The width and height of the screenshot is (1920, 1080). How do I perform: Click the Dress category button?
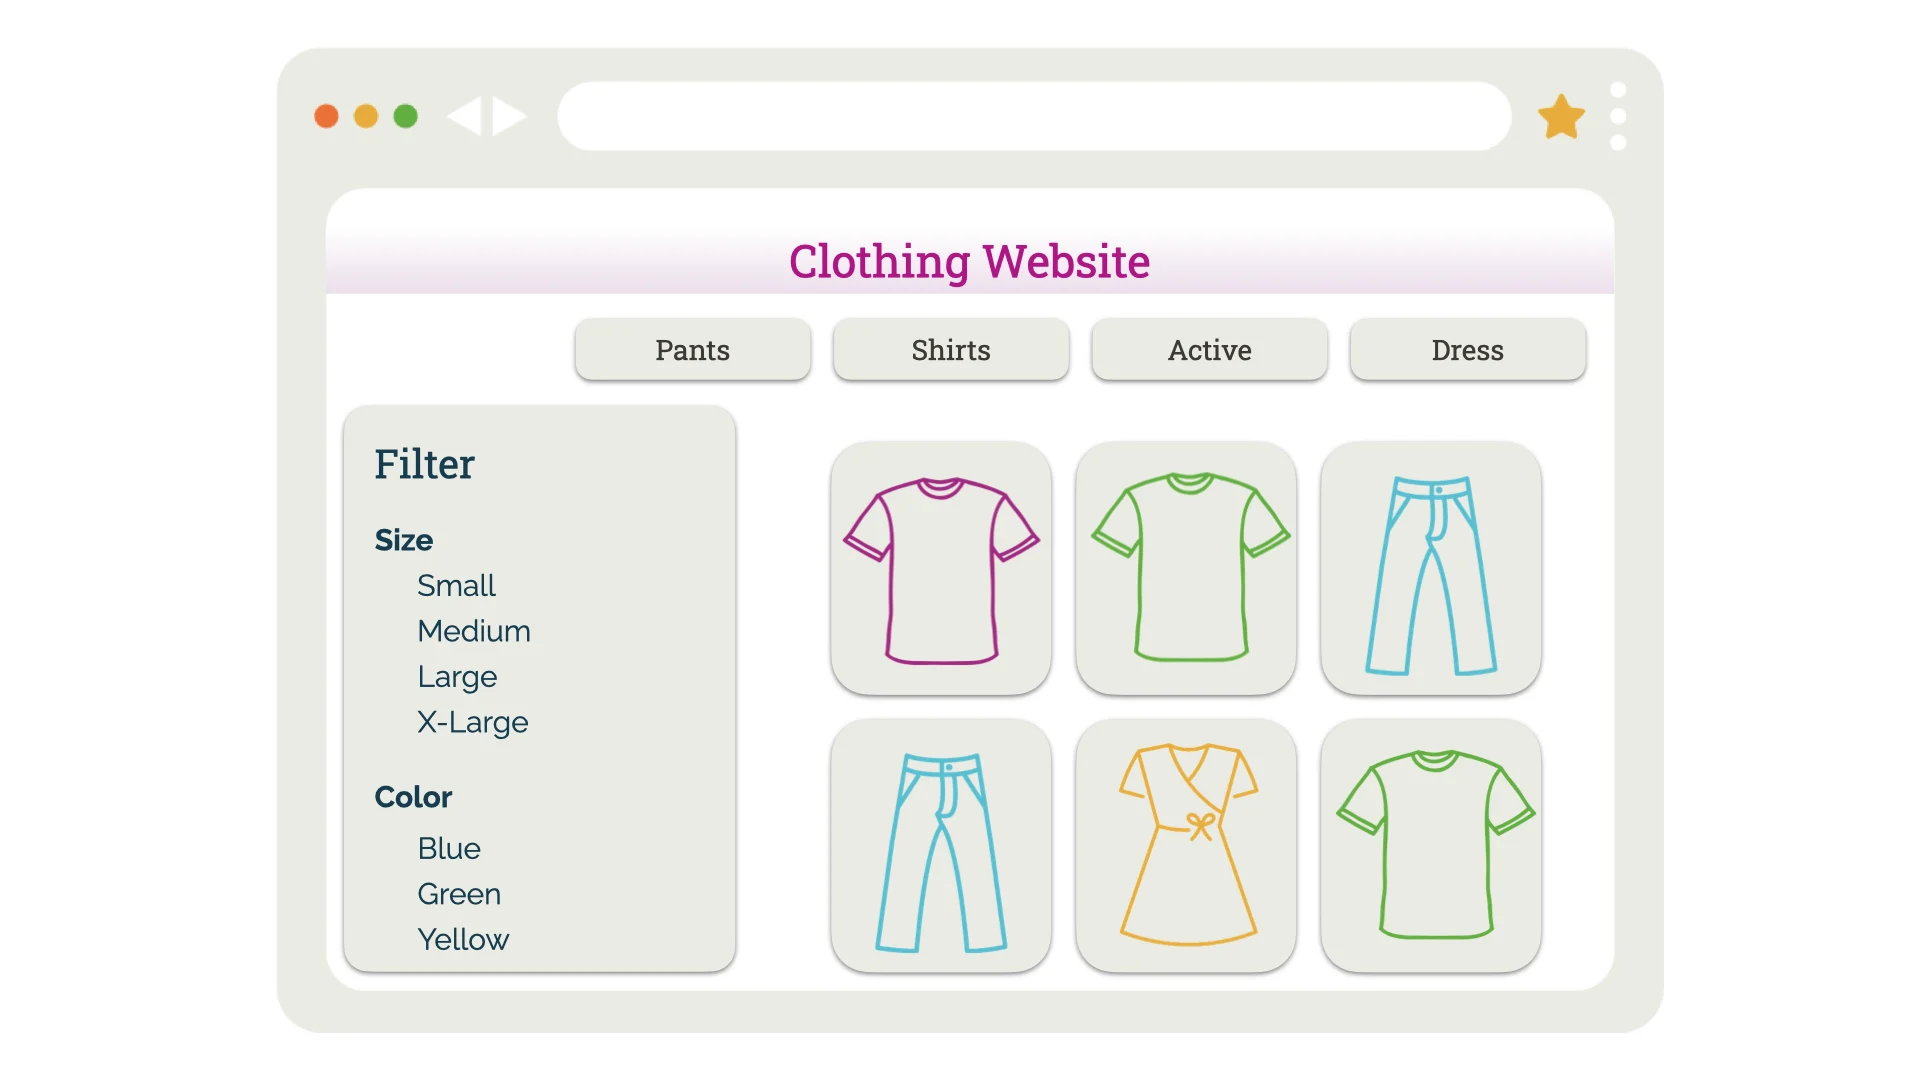point(1468,349)
